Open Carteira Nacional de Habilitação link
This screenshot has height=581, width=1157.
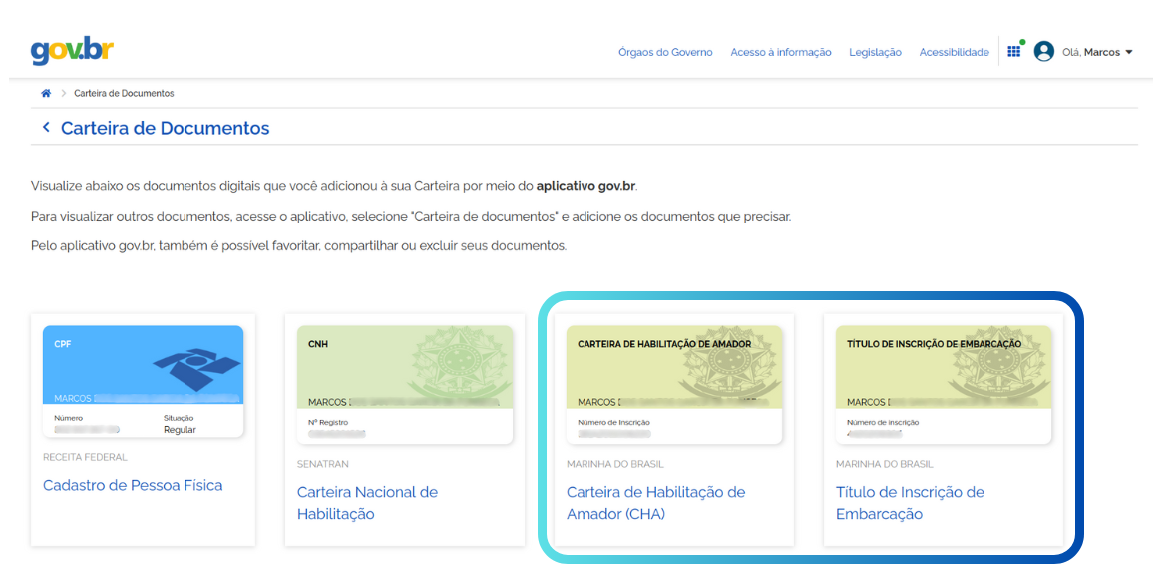[x=367, y=503]
